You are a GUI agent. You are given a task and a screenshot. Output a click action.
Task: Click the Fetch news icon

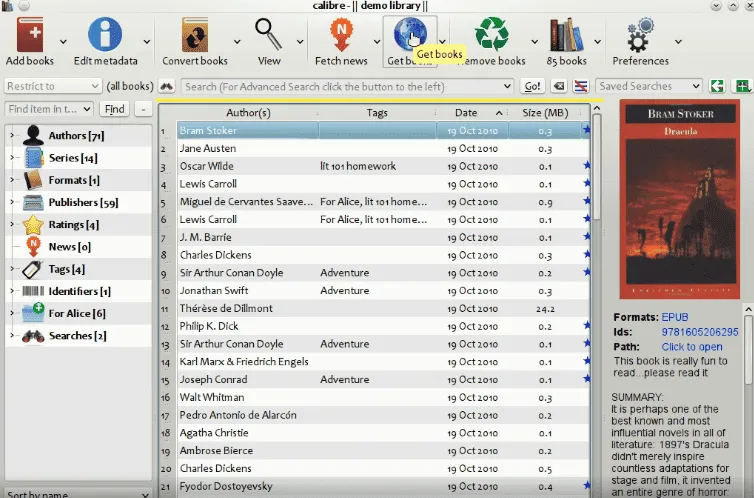pos(340,36)
